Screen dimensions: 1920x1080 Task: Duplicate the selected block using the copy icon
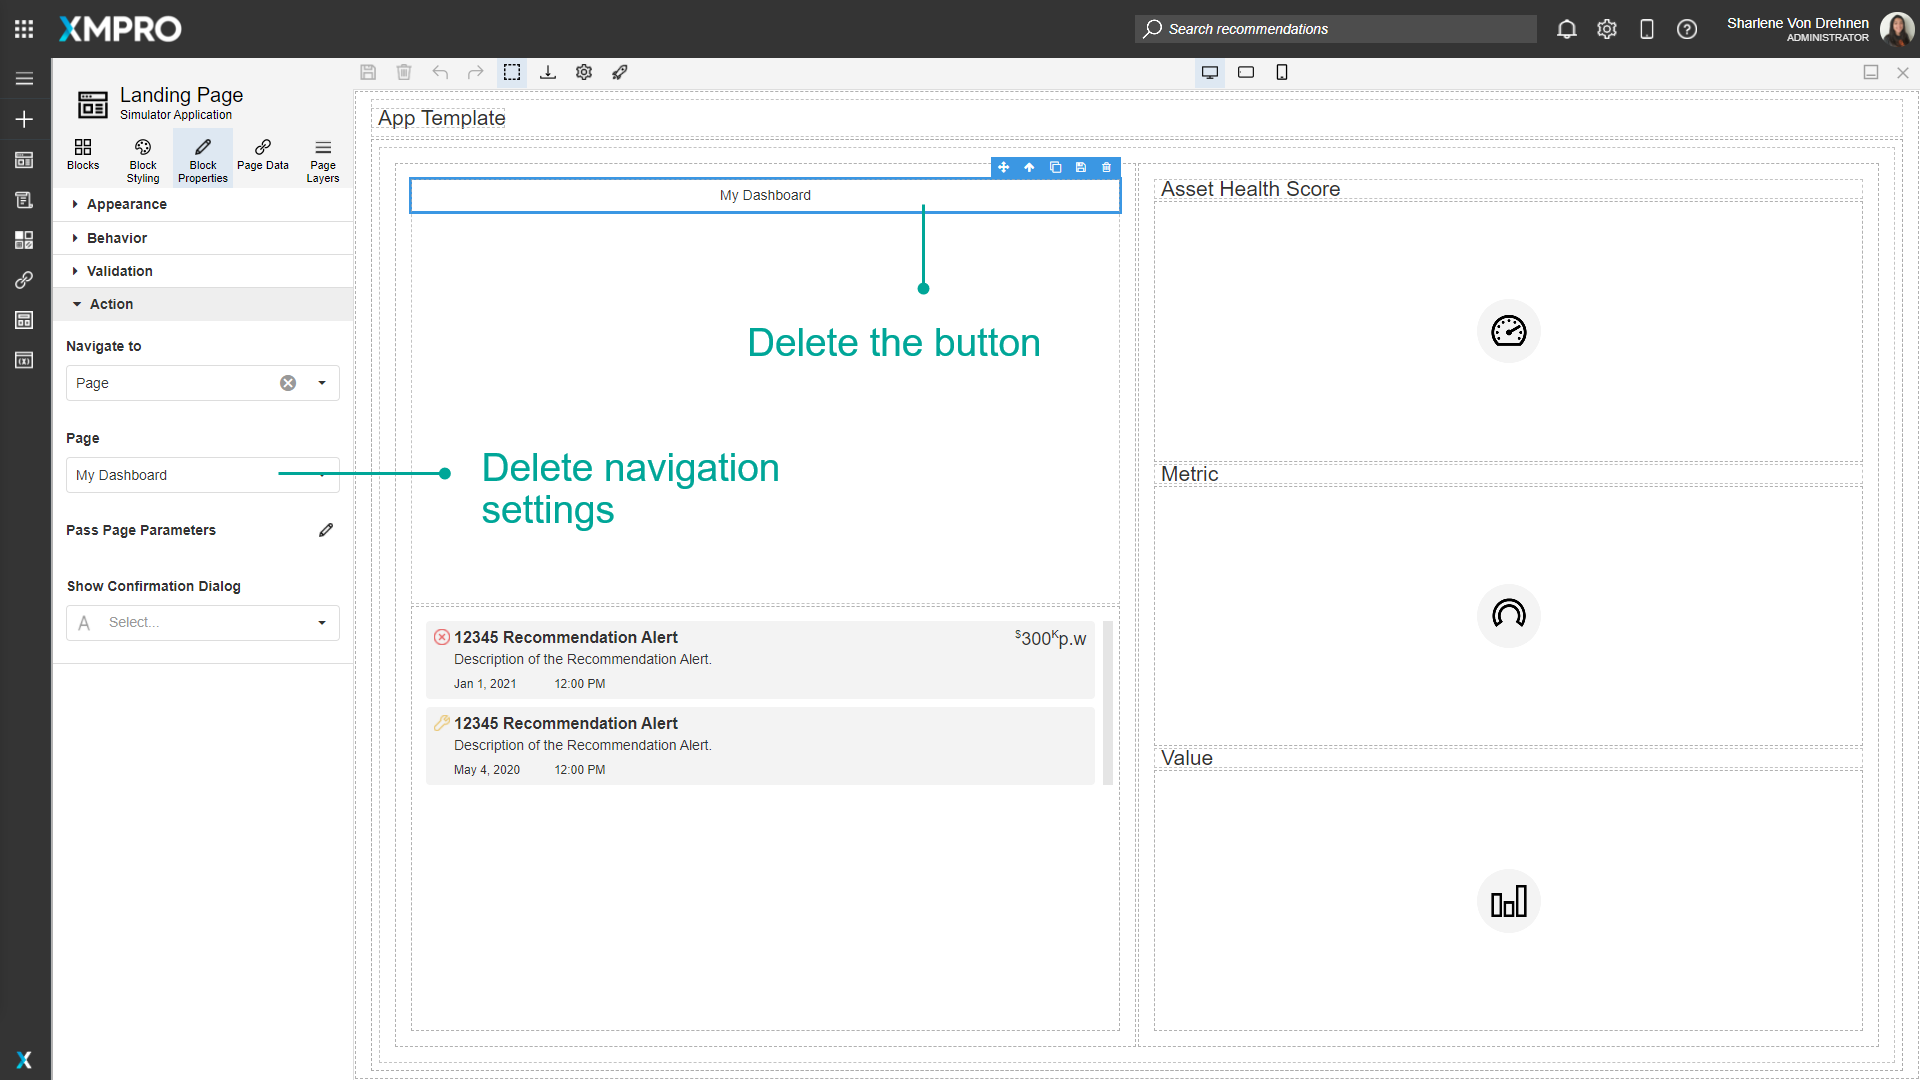tap(1055, 167)
